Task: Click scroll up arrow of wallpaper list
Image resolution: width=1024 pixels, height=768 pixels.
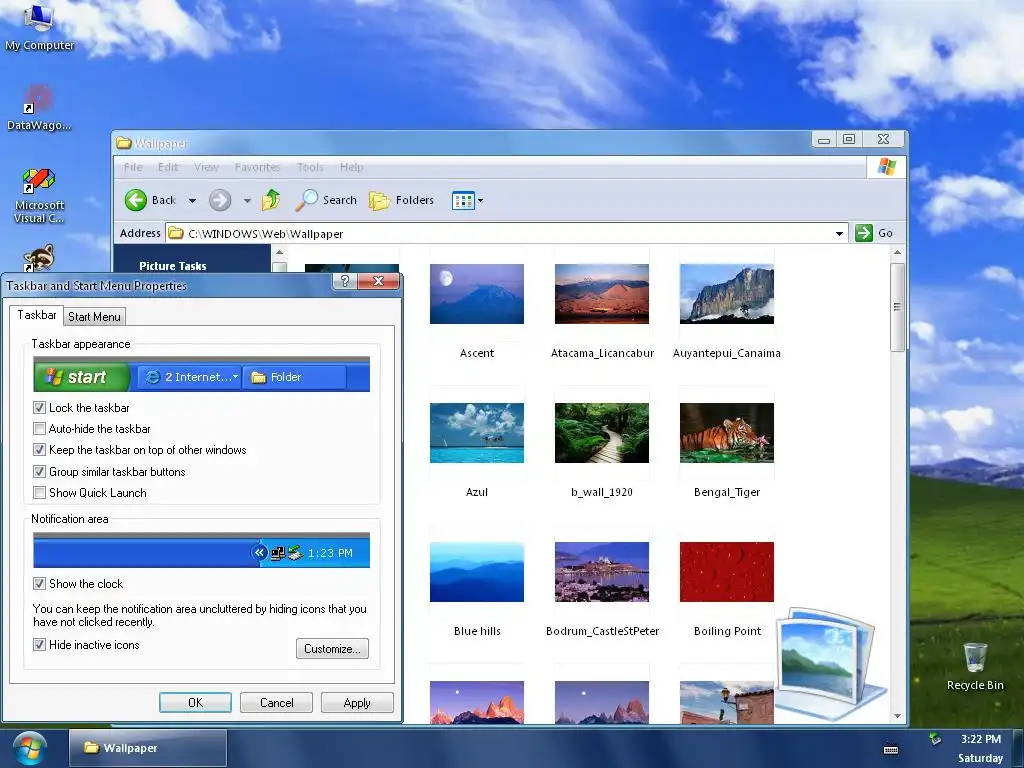Action: tap(897, 252)
